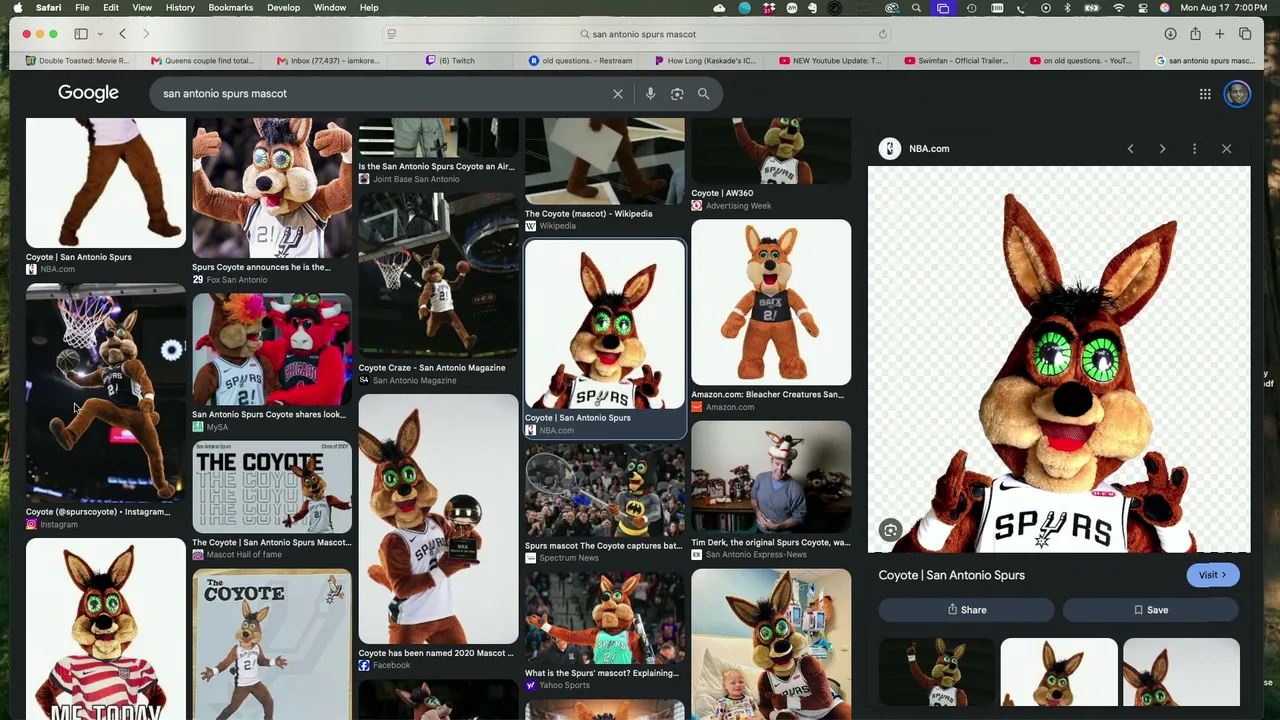
Task: Open the Coyote | San Antonio Spurs preview title
Action: tap(951, 575)
